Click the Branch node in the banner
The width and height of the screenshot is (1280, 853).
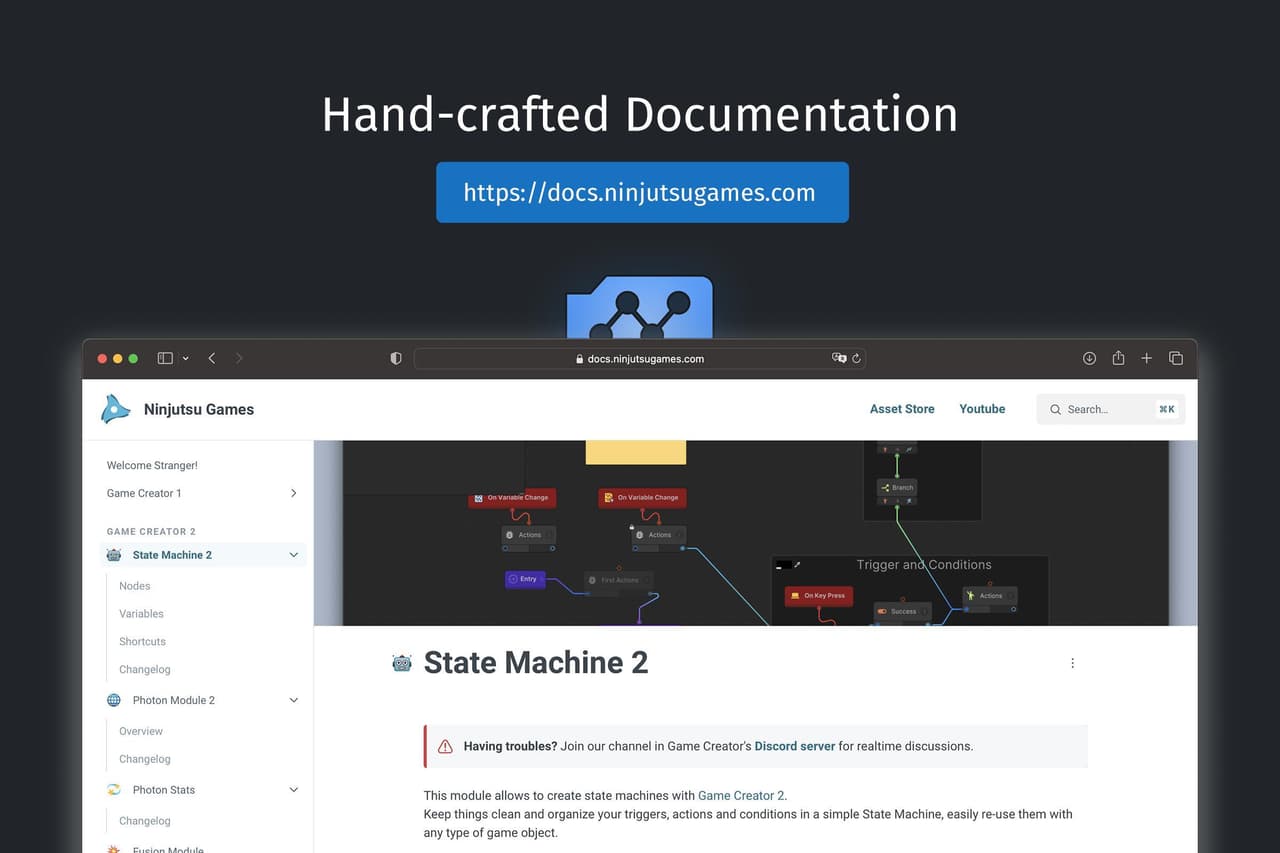click(x=897, y=488)
